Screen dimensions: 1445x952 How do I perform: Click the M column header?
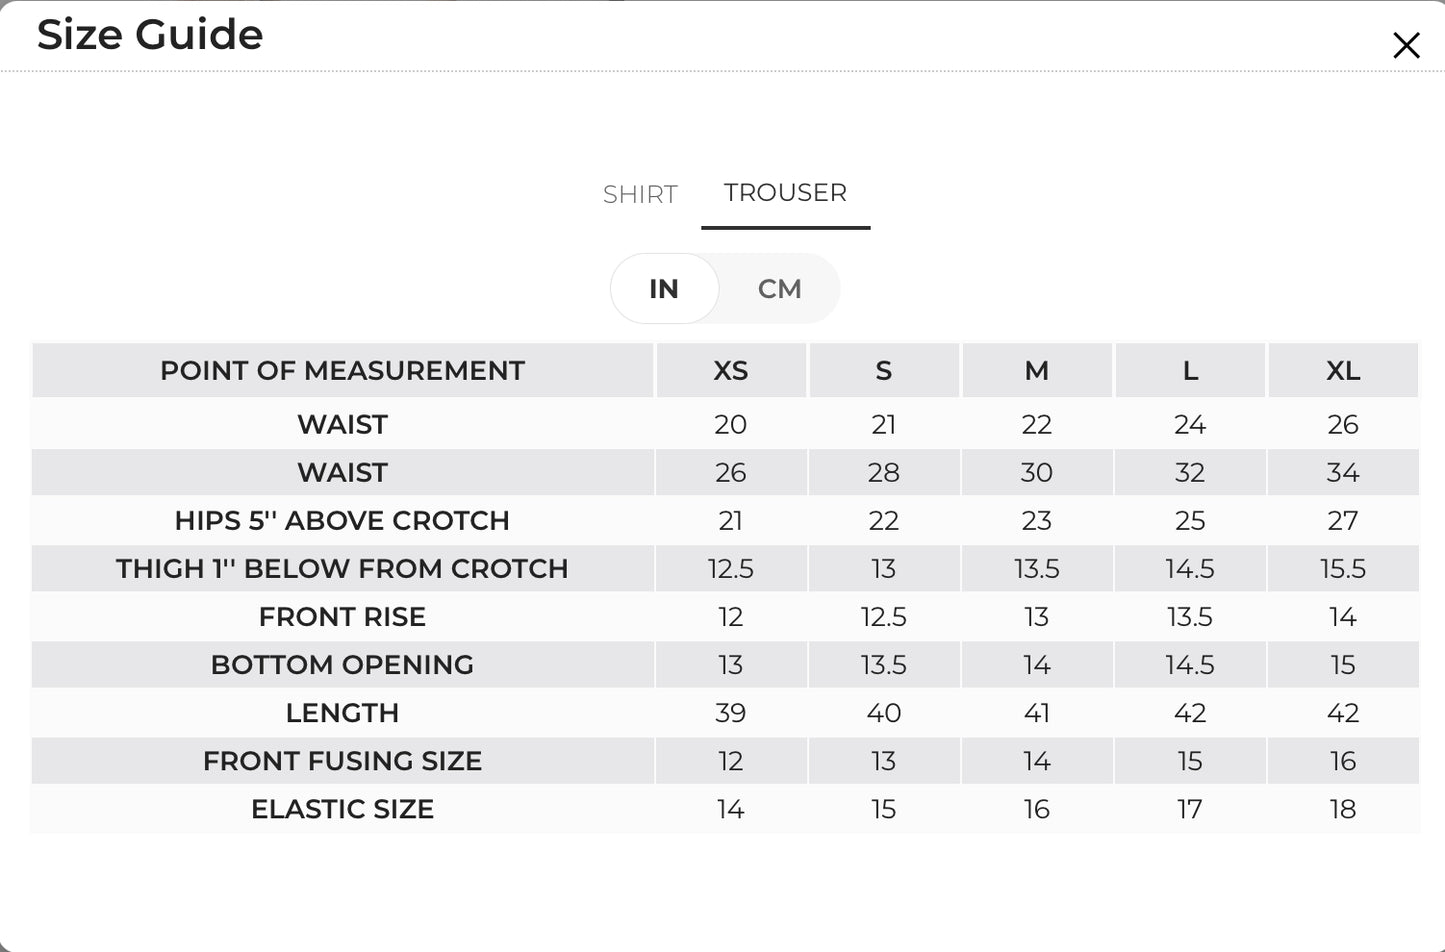(1037, 371)
